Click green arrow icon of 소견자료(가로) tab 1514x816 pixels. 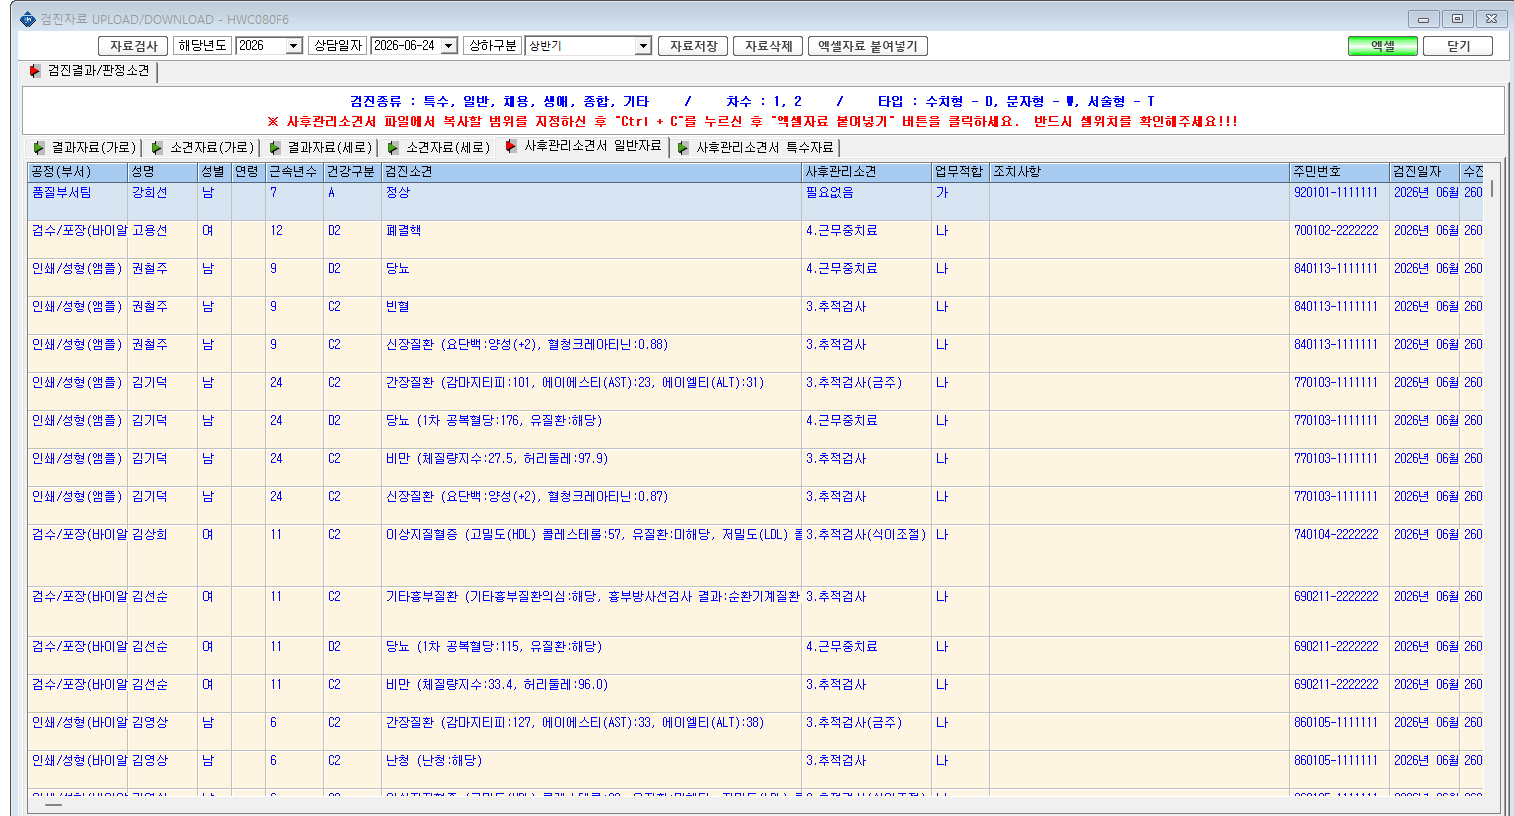tap(157, 147)
